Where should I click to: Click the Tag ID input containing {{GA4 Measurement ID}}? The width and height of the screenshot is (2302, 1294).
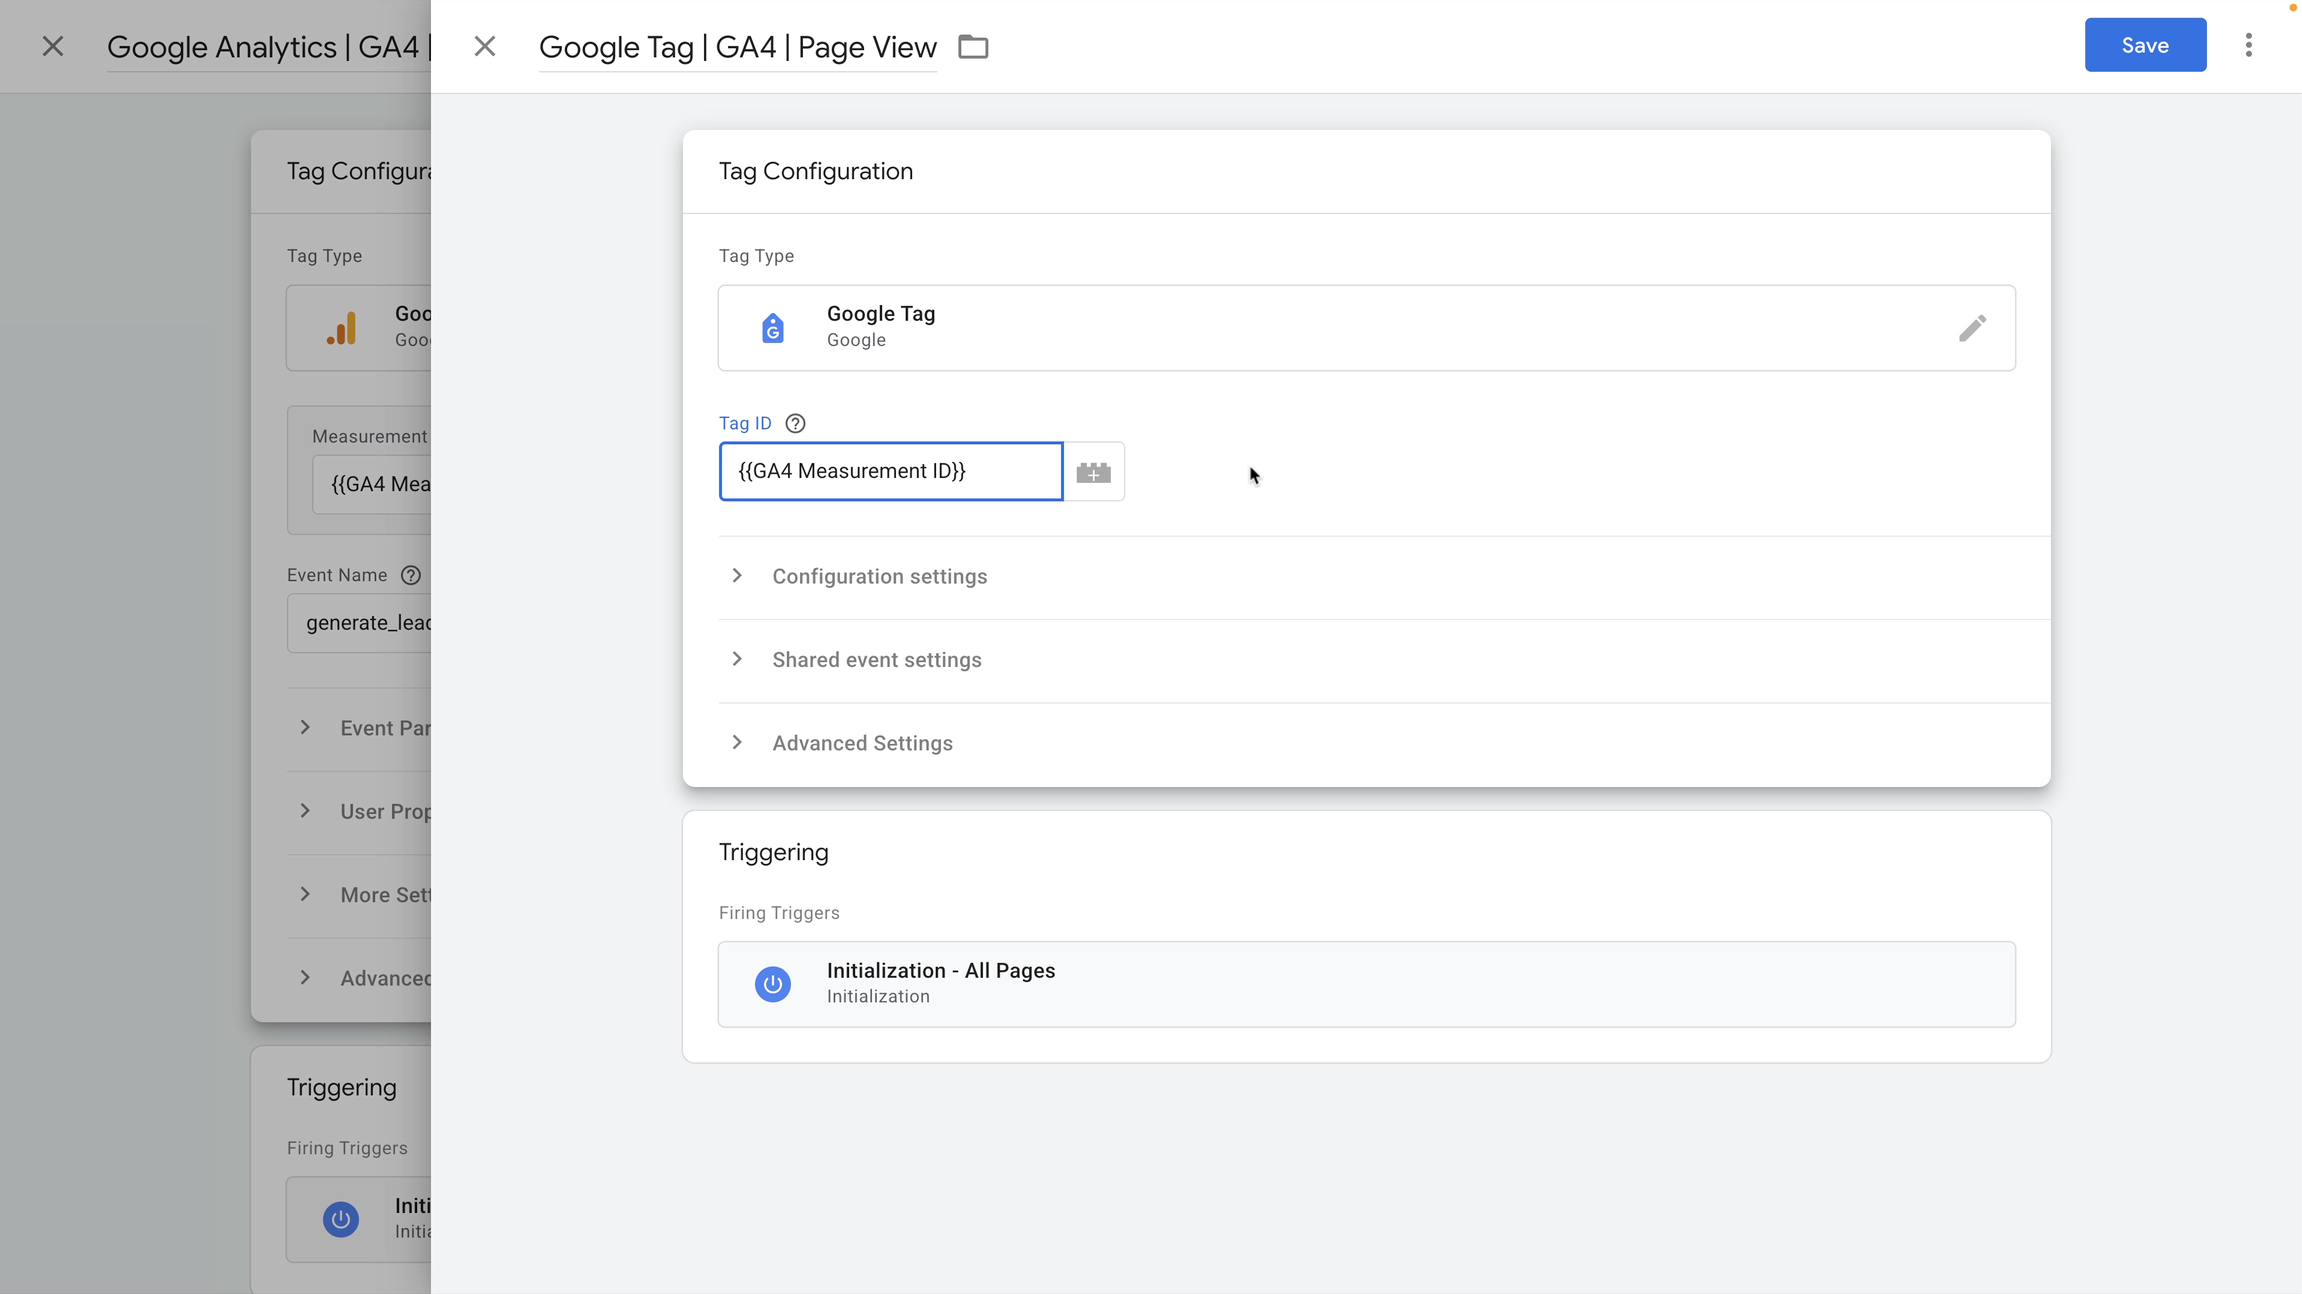pyautogui.click(x=890, y=471)
